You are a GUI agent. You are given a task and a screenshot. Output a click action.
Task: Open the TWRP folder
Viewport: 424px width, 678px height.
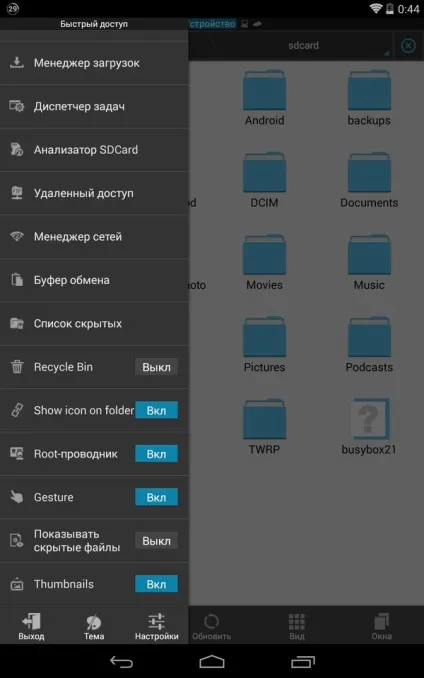(265, 426)
